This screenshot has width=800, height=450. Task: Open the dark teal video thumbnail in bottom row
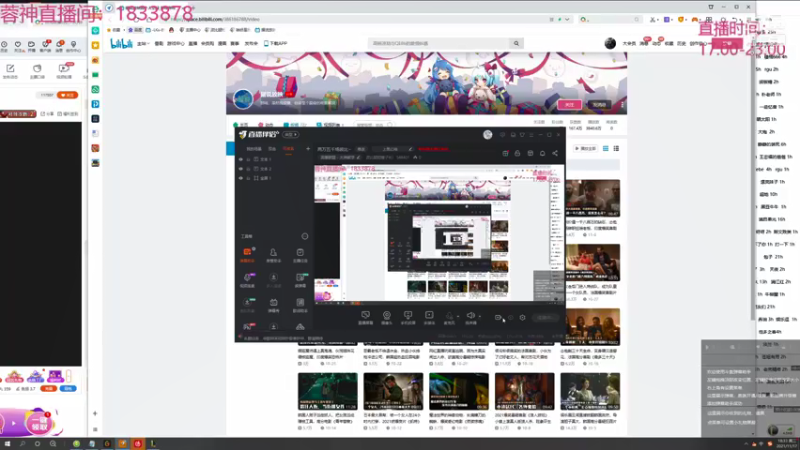pyautogui.click(x=328, y=391)
